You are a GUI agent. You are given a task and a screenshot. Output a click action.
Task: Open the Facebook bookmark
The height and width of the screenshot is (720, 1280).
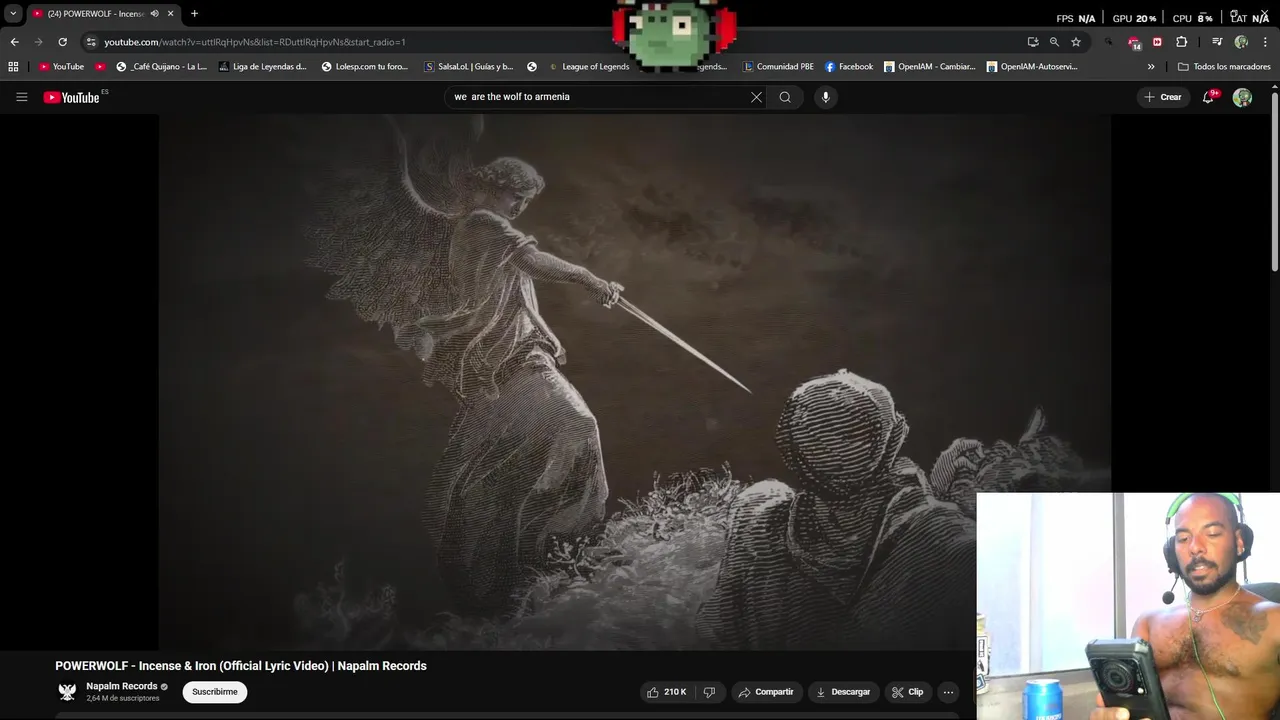(849, 67)
